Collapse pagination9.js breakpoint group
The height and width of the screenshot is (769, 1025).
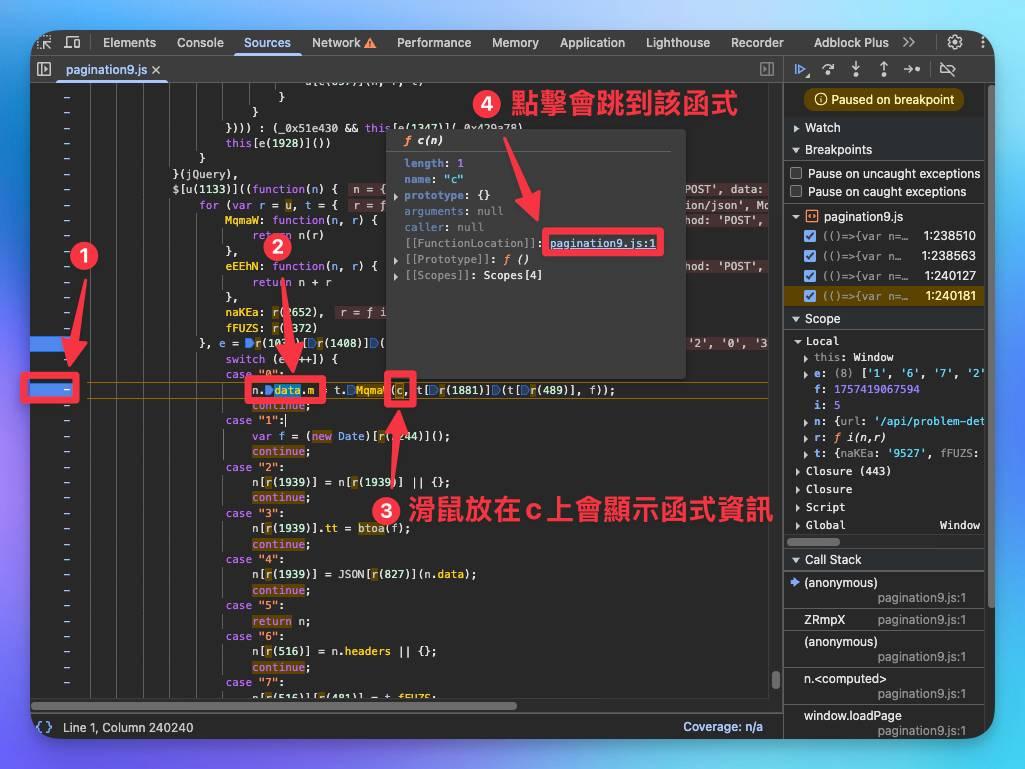click(796, 216)
